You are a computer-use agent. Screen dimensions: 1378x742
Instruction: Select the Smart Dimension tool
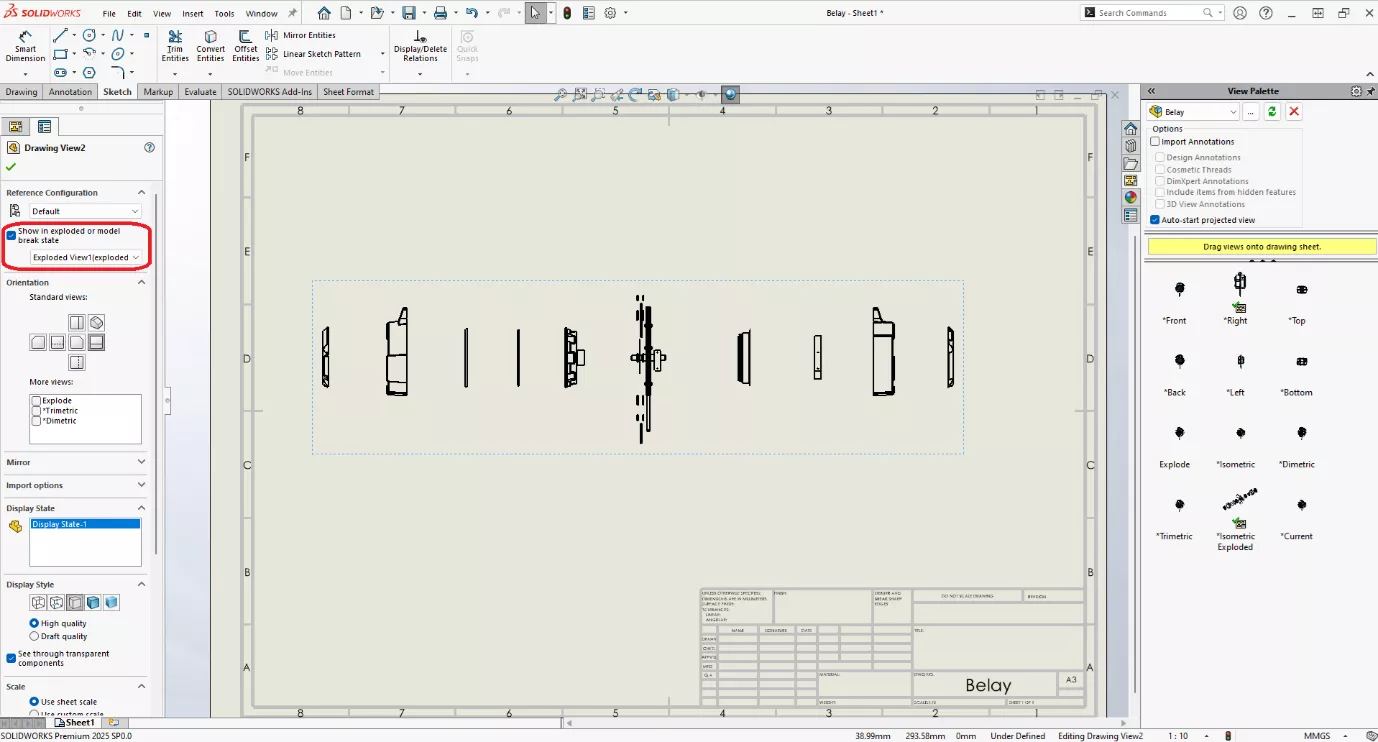pyautogui.click(x=25, y=46)
